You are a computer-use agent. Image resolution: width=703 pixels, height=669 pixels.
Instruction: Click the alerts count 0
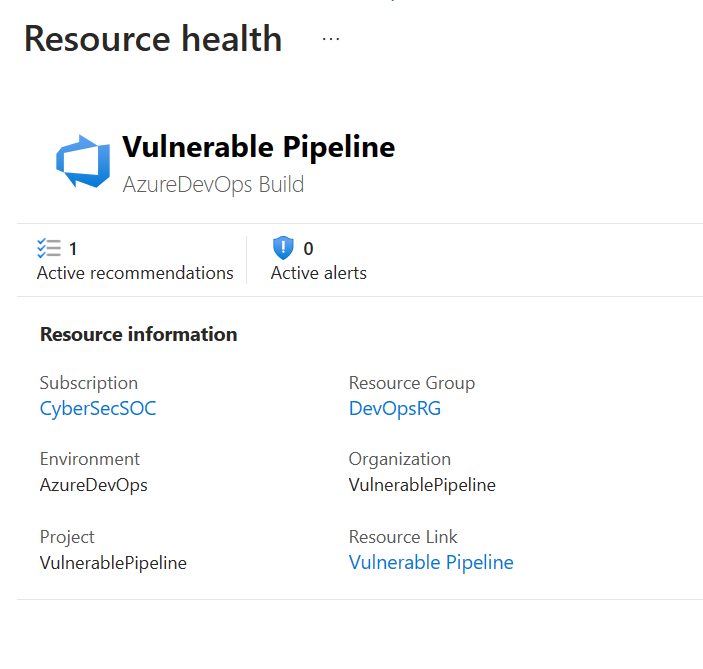308,249
